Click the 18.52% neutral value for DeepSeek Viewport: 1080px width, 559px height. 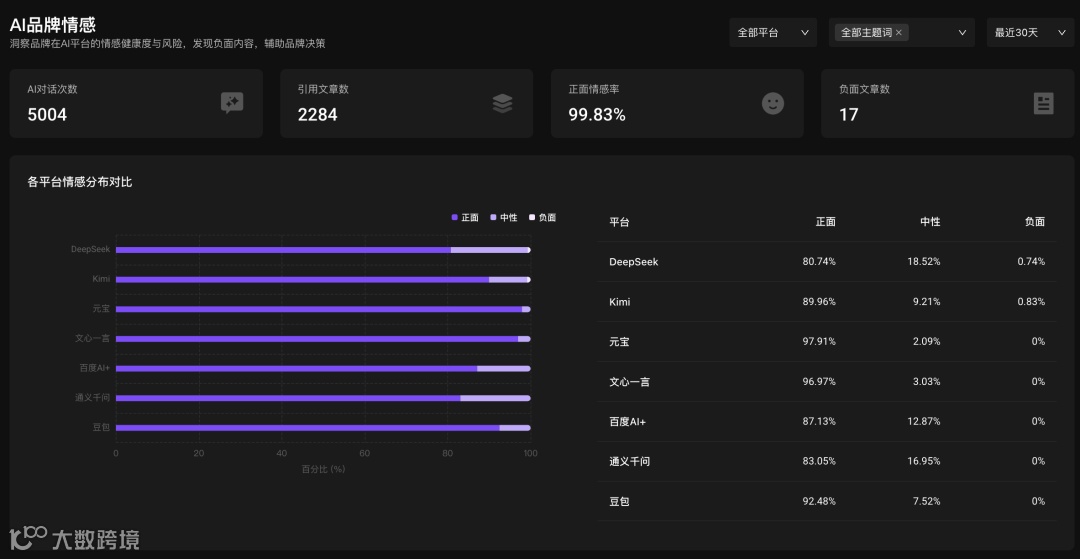[x=924, y=262]
